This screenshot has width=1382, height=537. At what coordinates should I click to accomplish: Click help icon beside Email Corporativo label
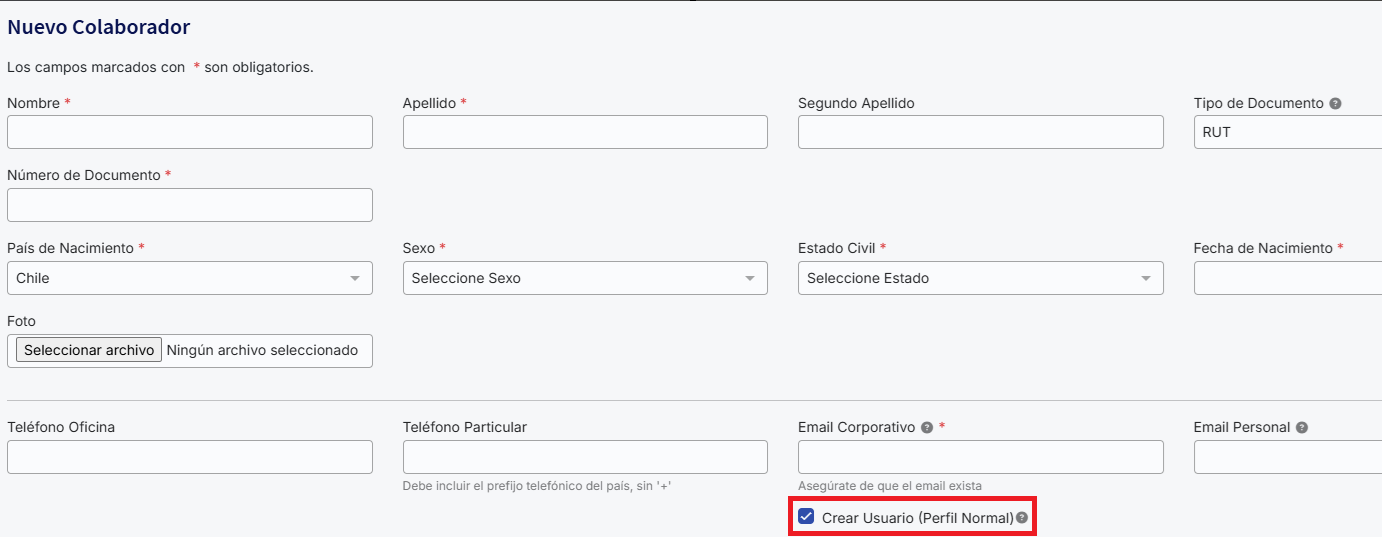(927, 428)
